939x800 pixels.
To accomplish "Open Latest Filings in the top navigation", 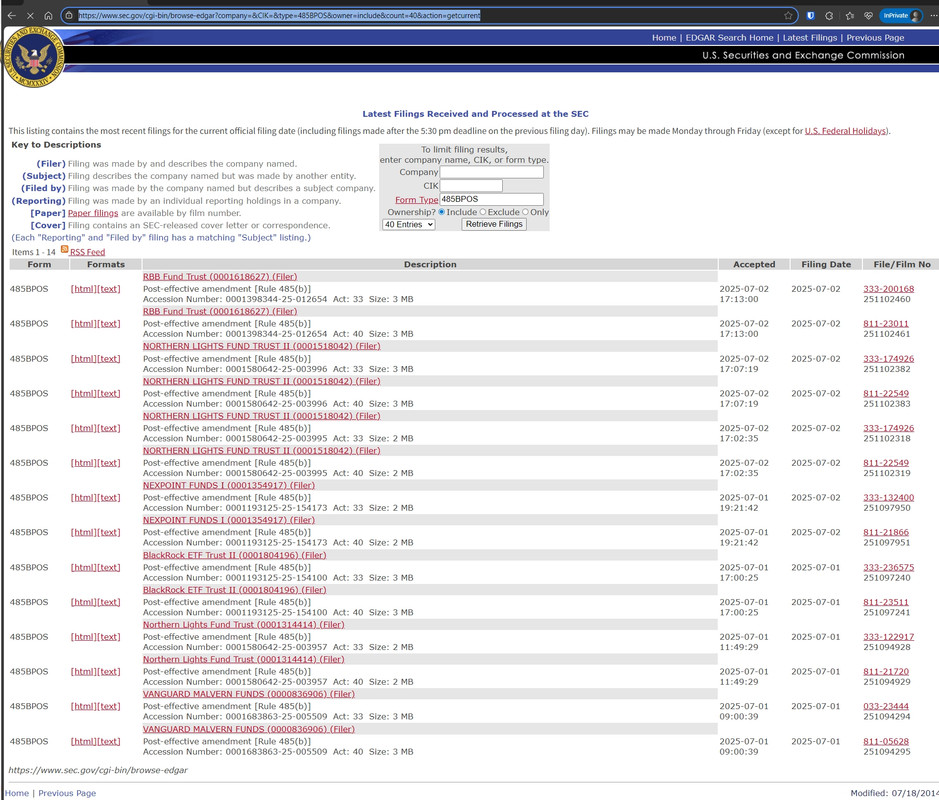I will coord(810,38).
